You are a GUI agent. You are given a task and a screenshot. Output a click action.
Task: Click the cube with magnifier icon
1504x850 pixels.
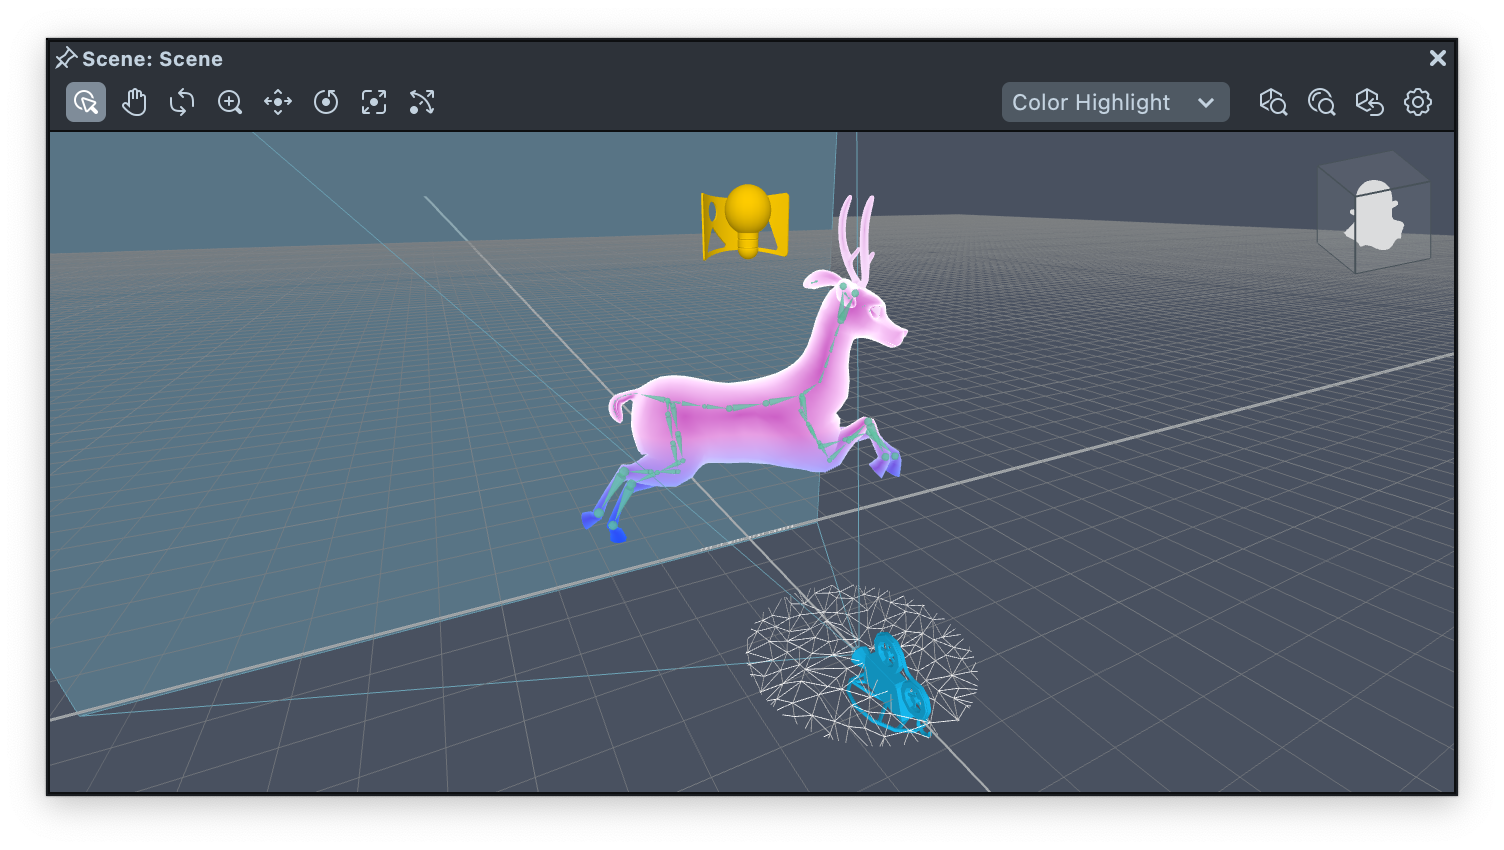coord(1273,102)
